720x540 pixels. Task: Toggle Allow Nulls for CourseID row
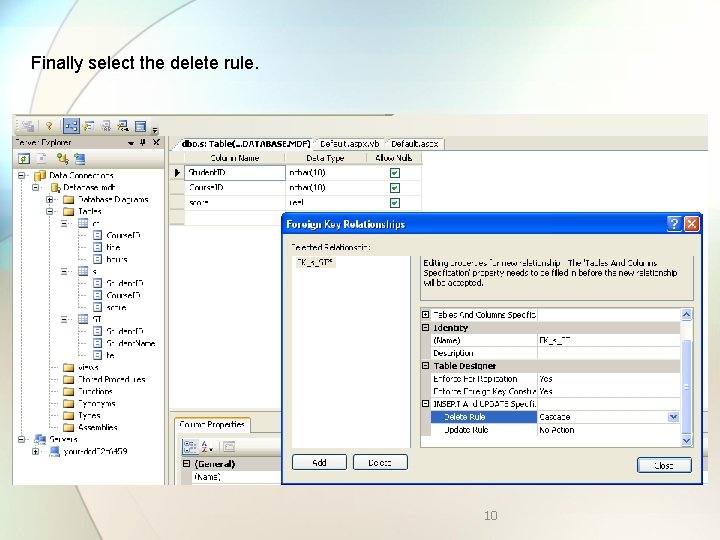point(394,188)
